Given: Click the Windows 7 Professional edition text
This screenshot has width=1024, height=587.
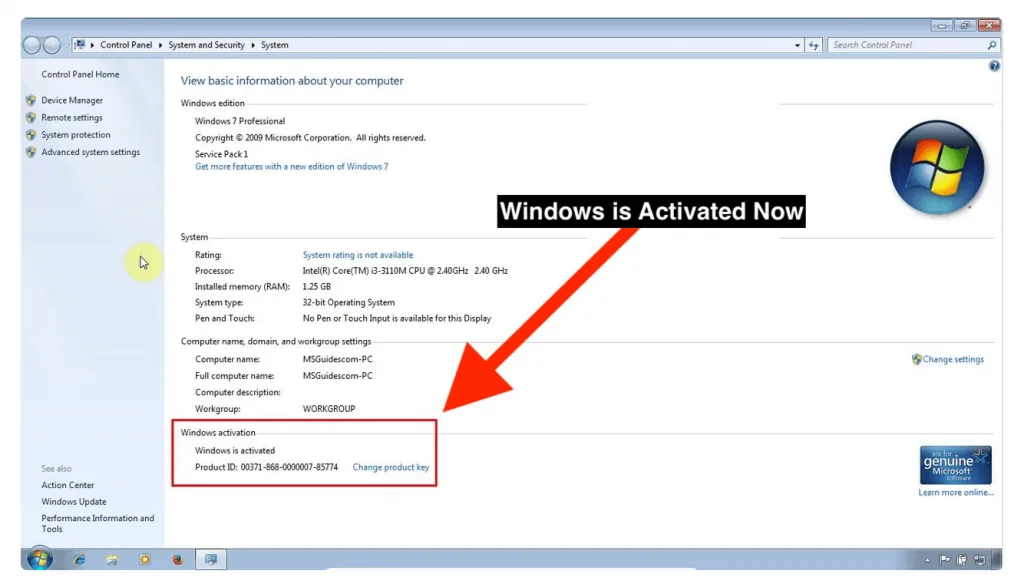Looking at the screenshot, I should [240, 121].
